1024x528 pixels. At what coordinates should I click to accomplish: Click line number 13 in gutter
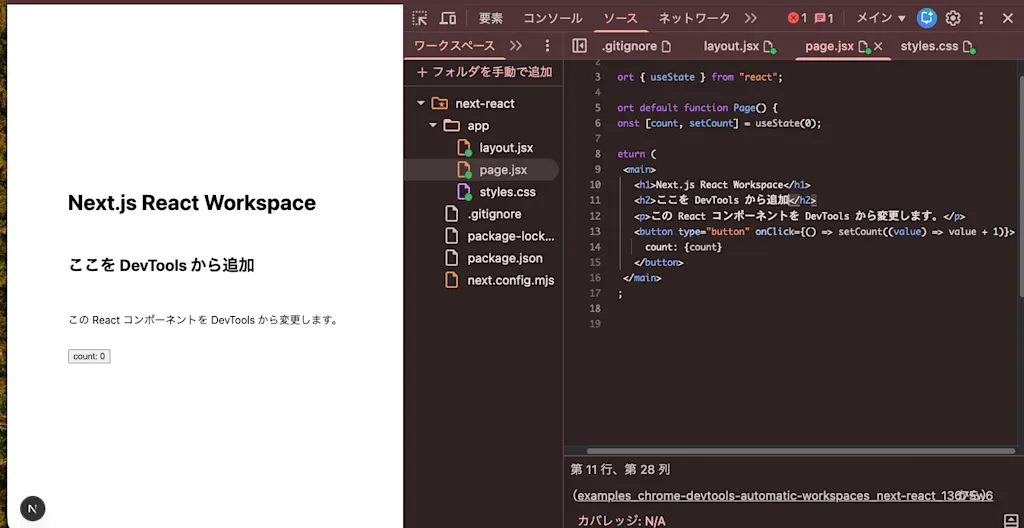tap(594, 231)
